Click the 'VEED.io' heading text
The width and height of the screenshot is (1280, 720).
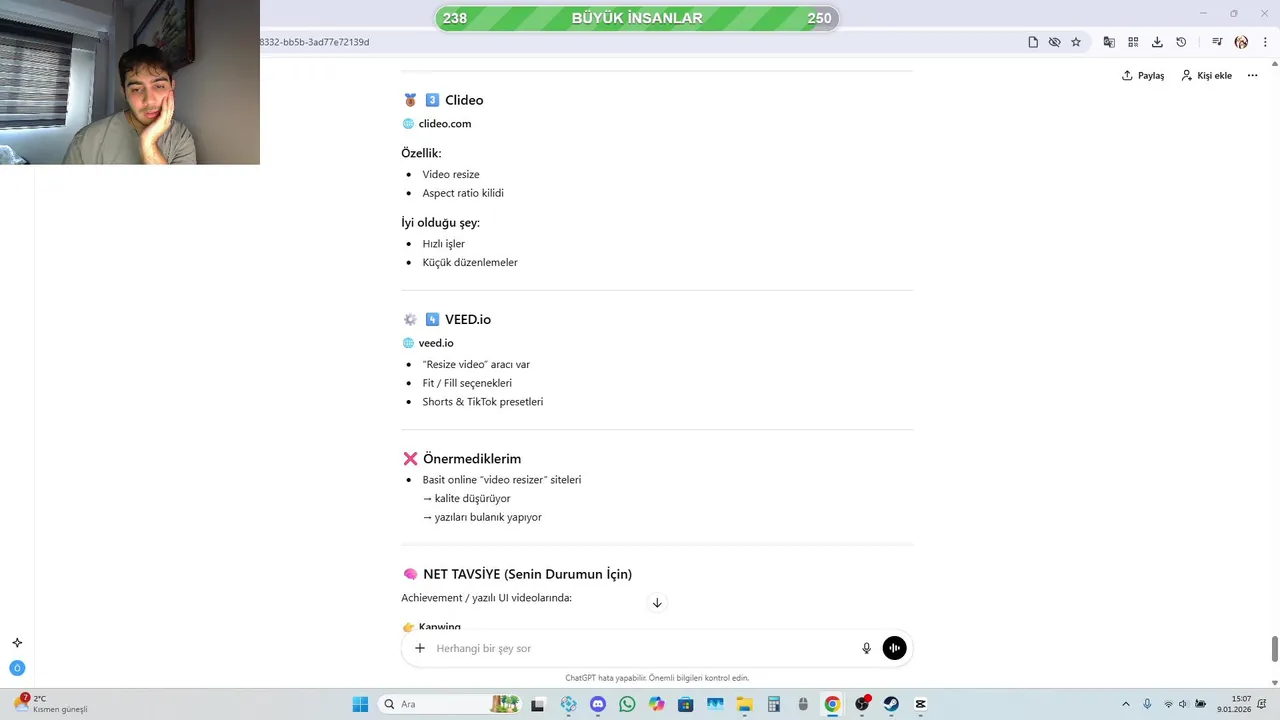click(468, 319)
